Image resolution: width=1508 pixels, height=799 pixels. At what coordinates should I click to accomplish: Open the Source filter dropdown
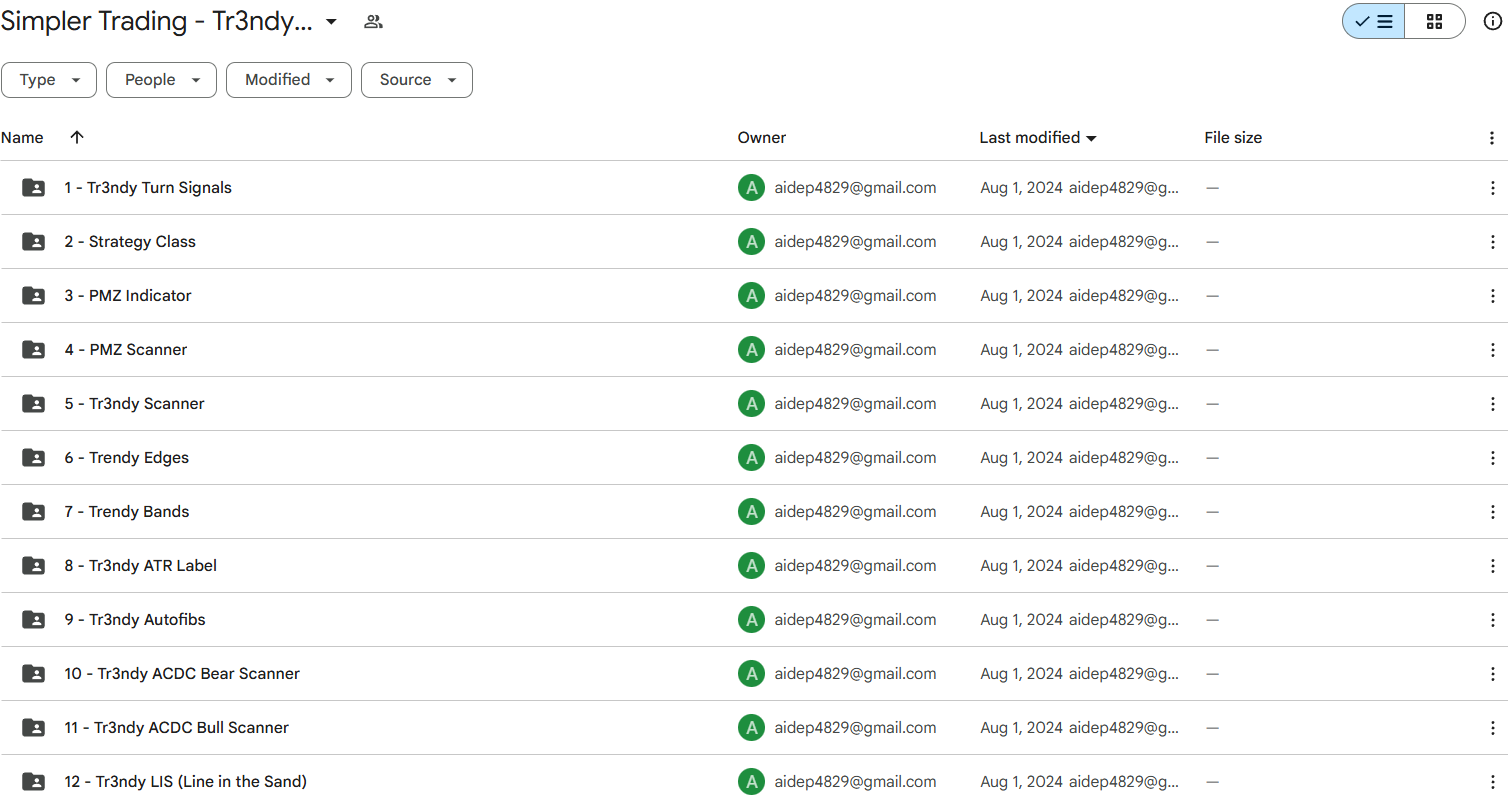coord(417,80)
